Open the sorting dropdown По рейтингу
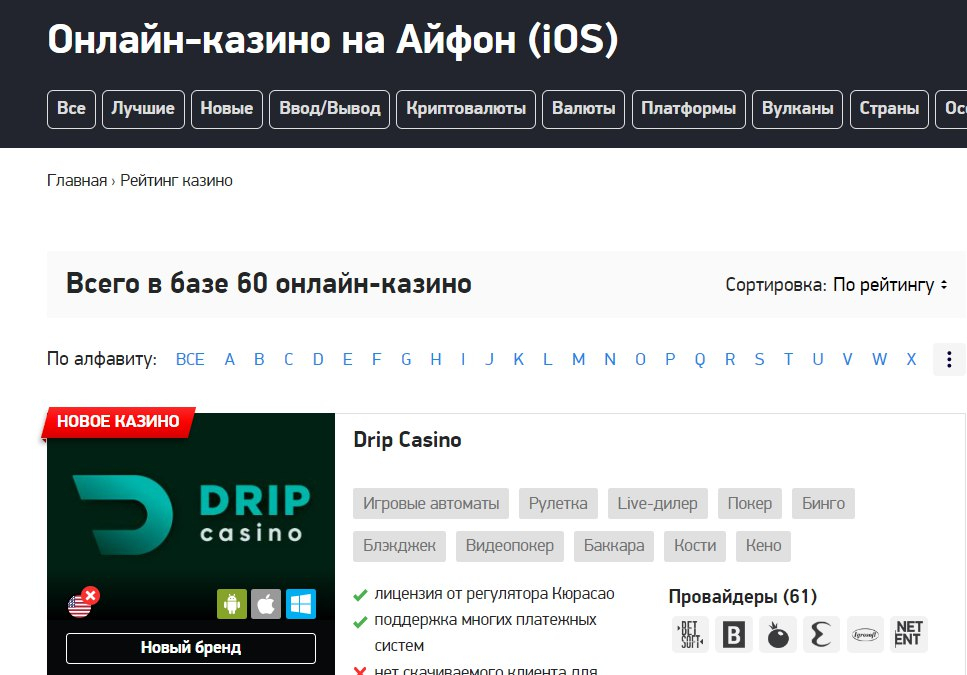967x675 pixels. click(x=890, y=285)
